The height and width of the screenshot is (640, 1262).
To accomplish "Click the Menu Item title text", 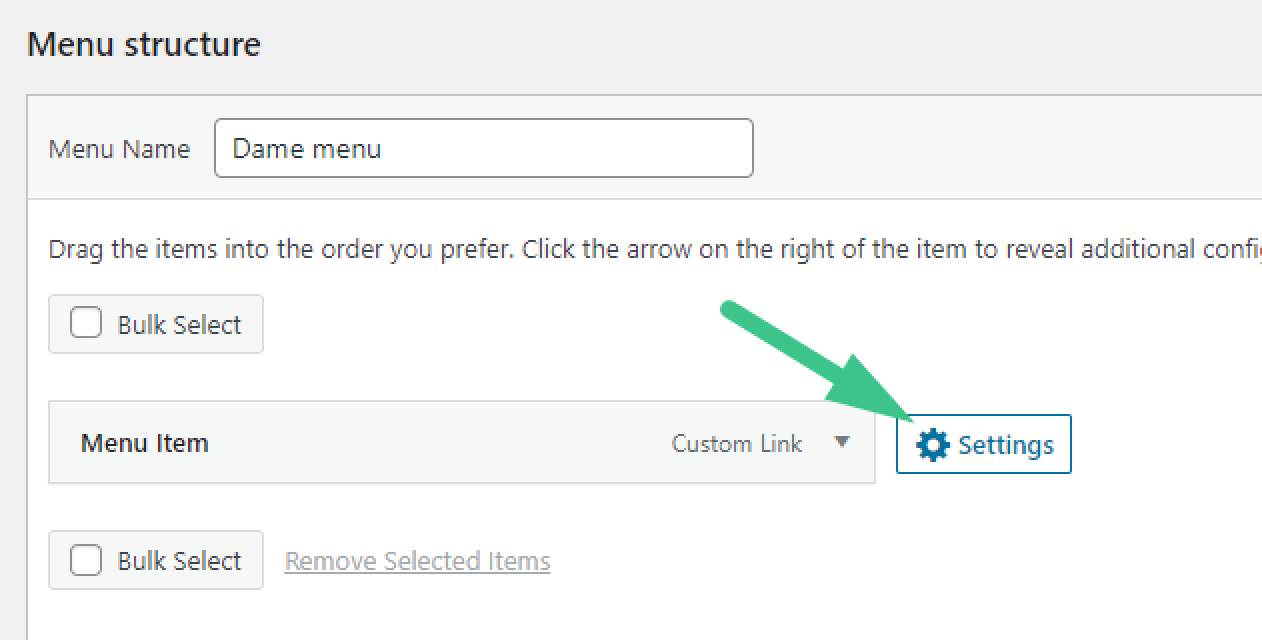I will point(145,443).
